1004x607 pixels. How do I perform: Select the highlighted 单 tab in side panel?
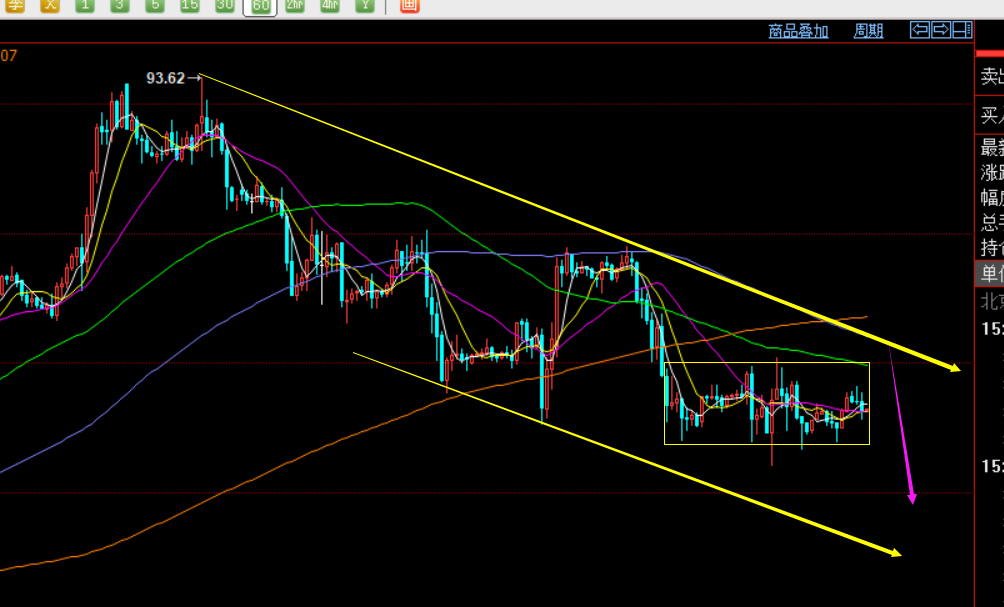(990, 274)
